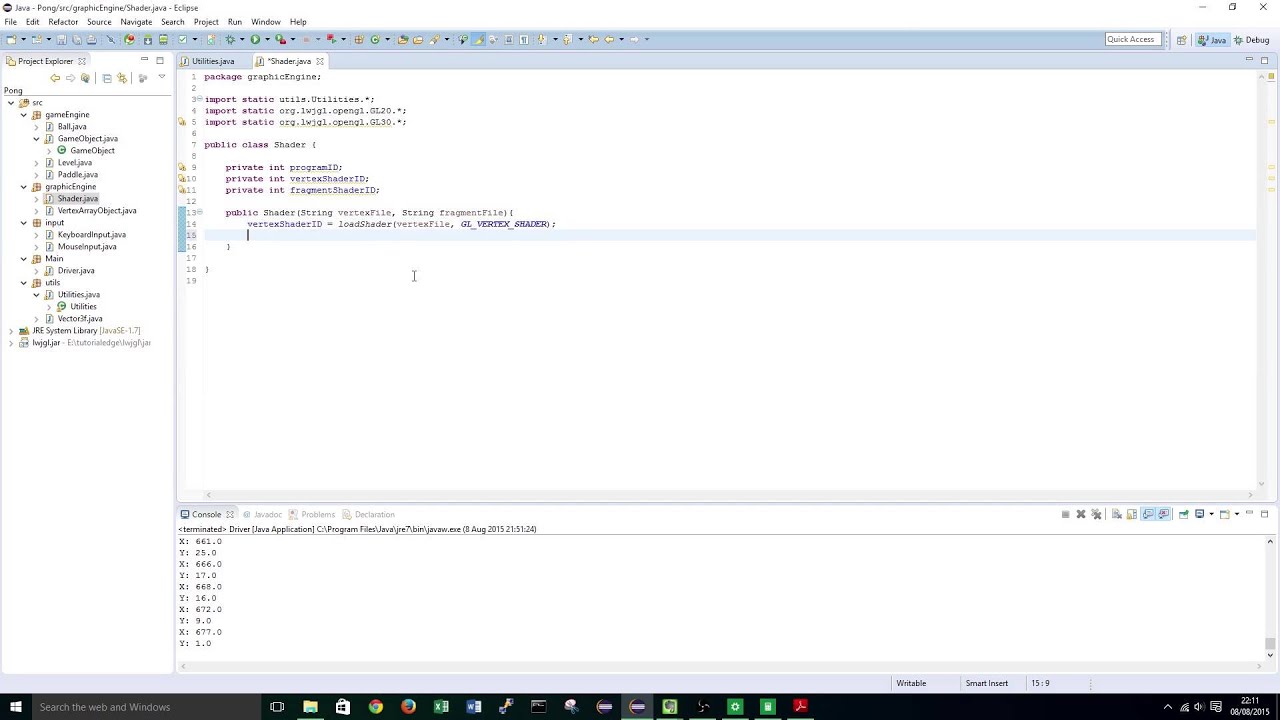1280x720 pixels.
Task: Expand Ball.java in the Project Explorer
Action: tap(37, 127)
